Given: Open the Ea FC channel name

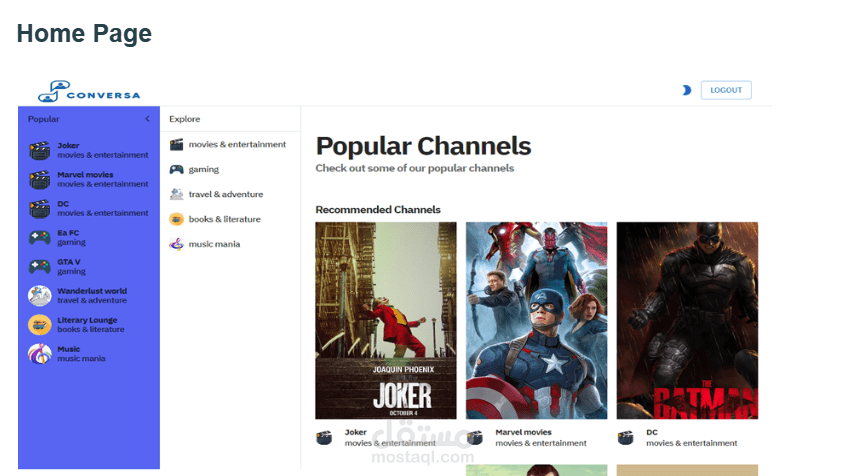Looking at the screenshot, I should (x=68, y=233).
